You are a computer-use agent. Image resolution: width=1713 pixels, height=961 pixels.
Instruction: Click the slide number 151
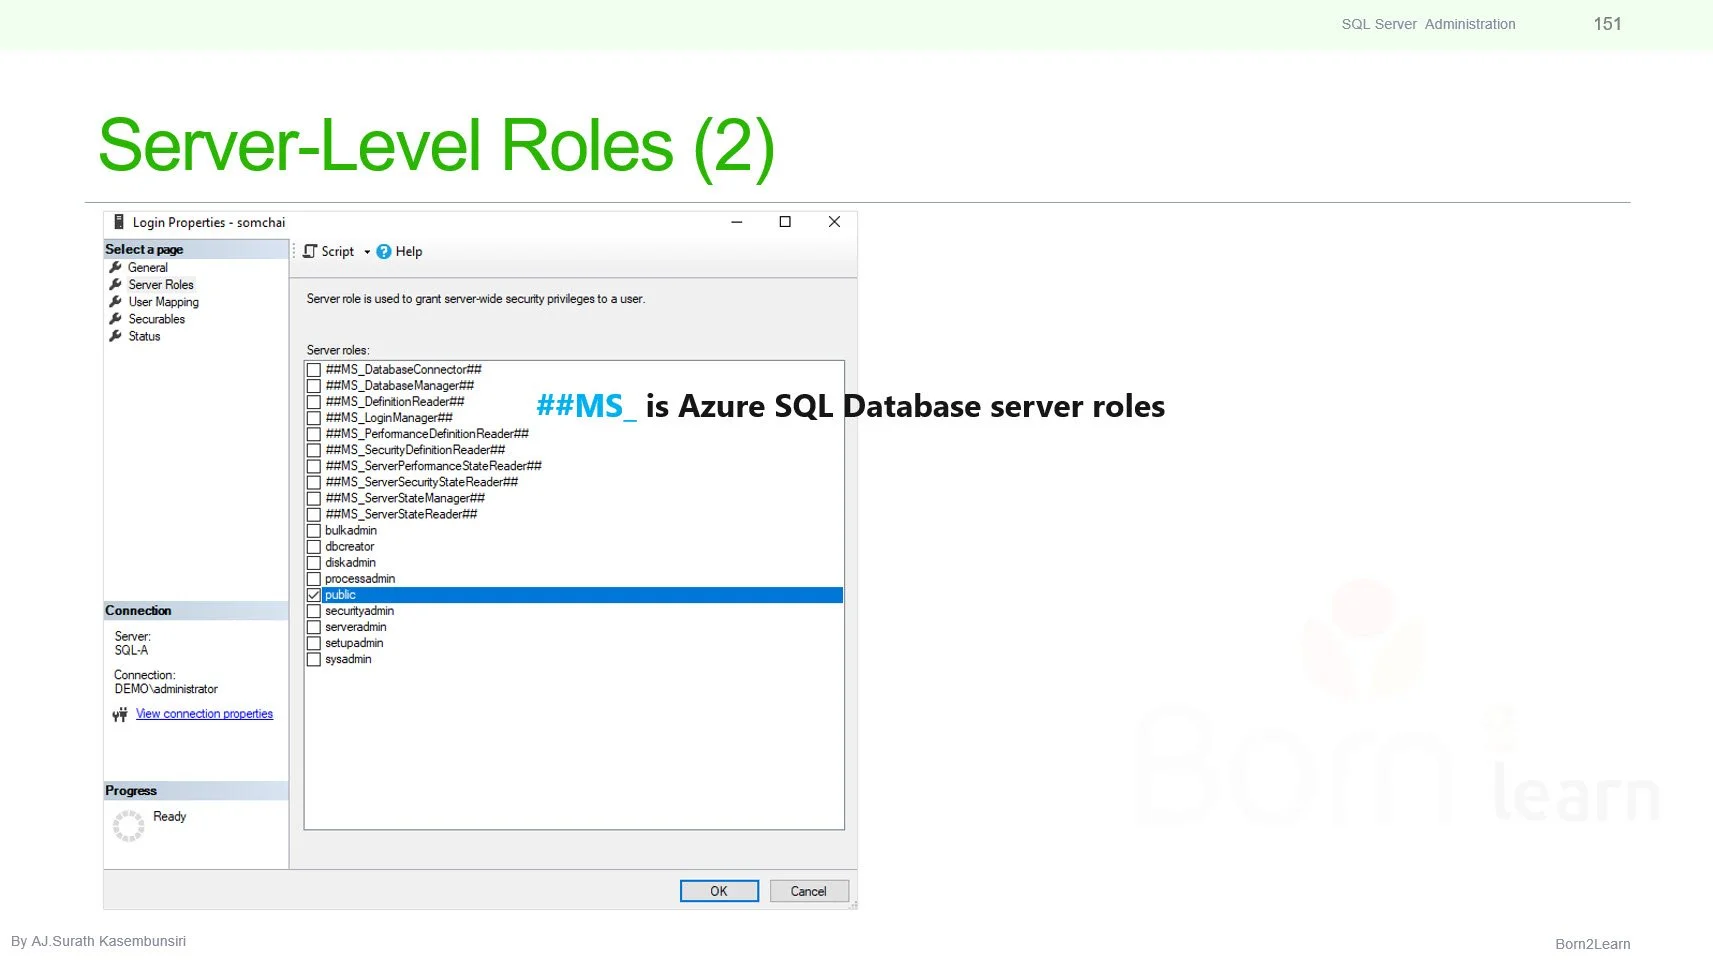click(1608, 24)
